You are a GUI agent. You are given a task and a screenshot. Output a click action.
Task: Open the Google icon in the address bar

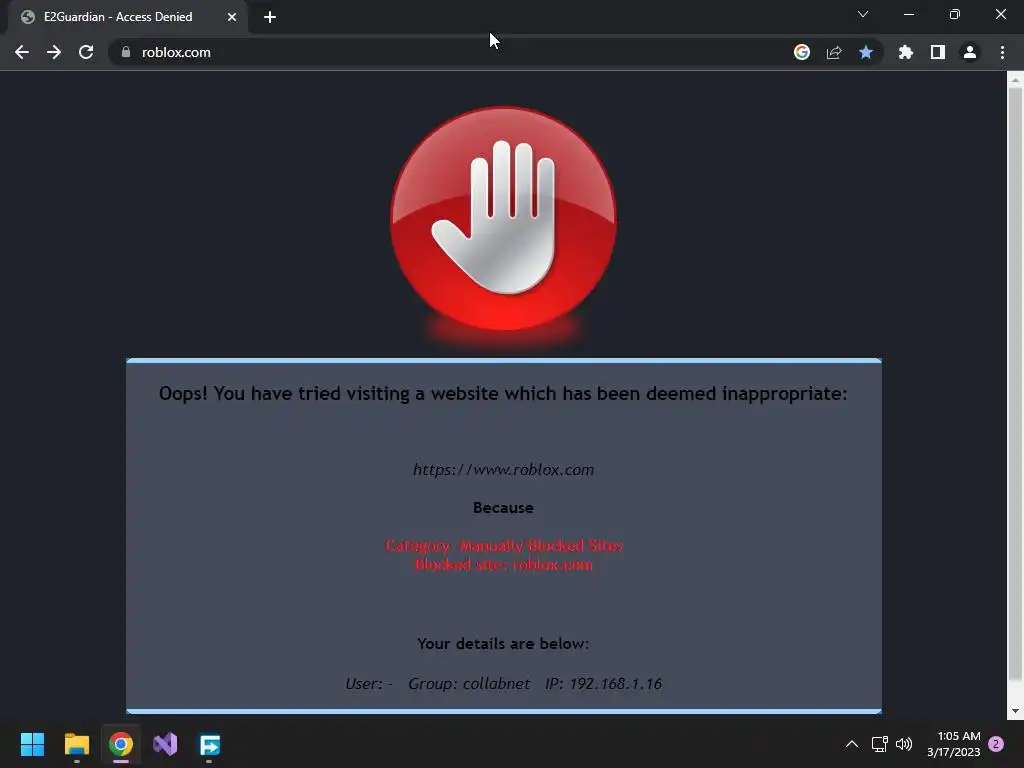(802, 52)
